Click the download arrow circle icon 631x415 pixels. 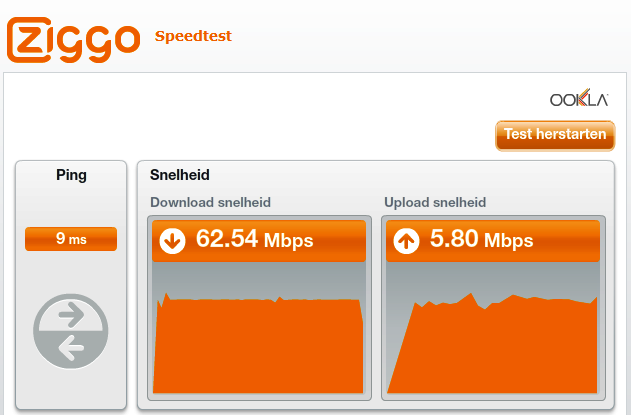(x=172, y=241)
